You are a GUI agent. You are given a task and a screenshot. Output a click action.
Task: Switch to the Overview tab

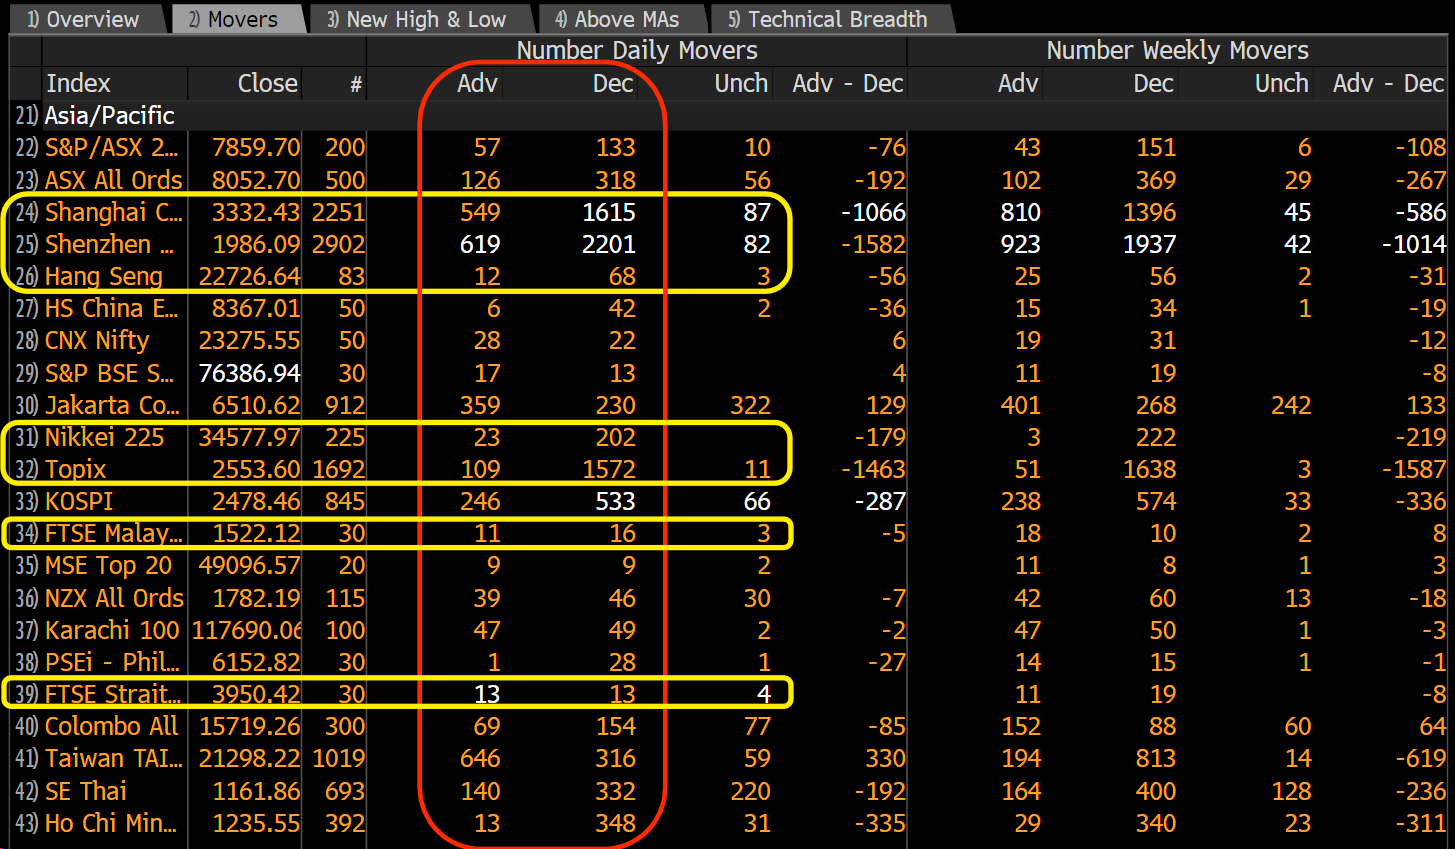click(x=83, y=19)
